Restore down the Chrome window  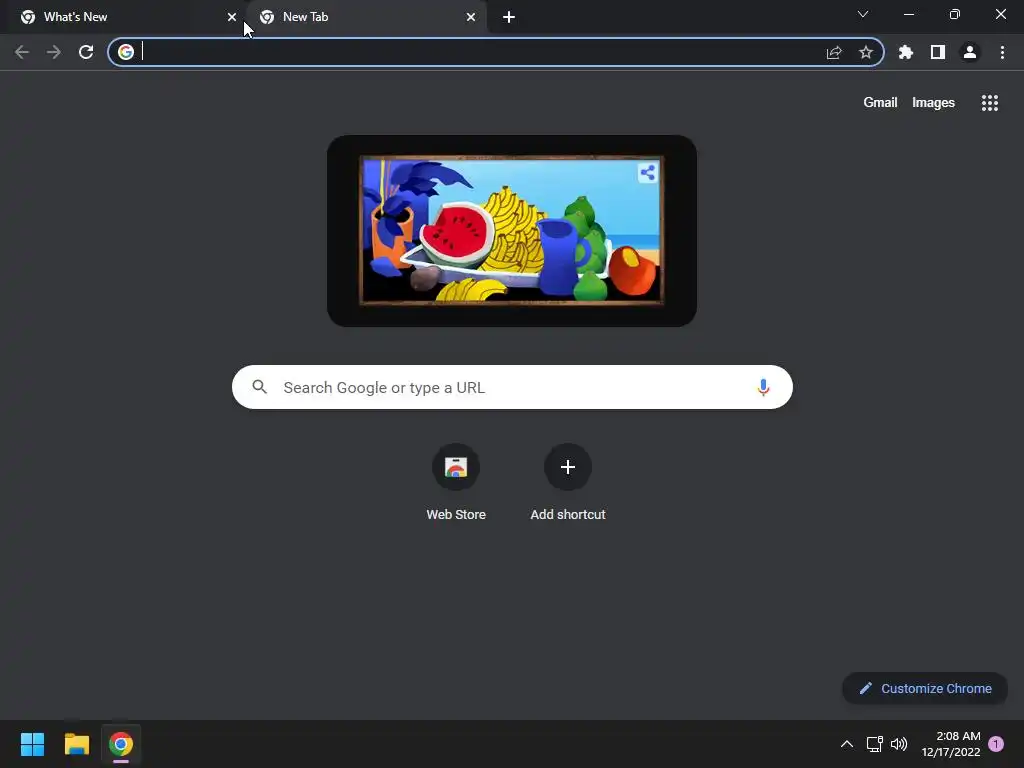[x=955, y=14]
